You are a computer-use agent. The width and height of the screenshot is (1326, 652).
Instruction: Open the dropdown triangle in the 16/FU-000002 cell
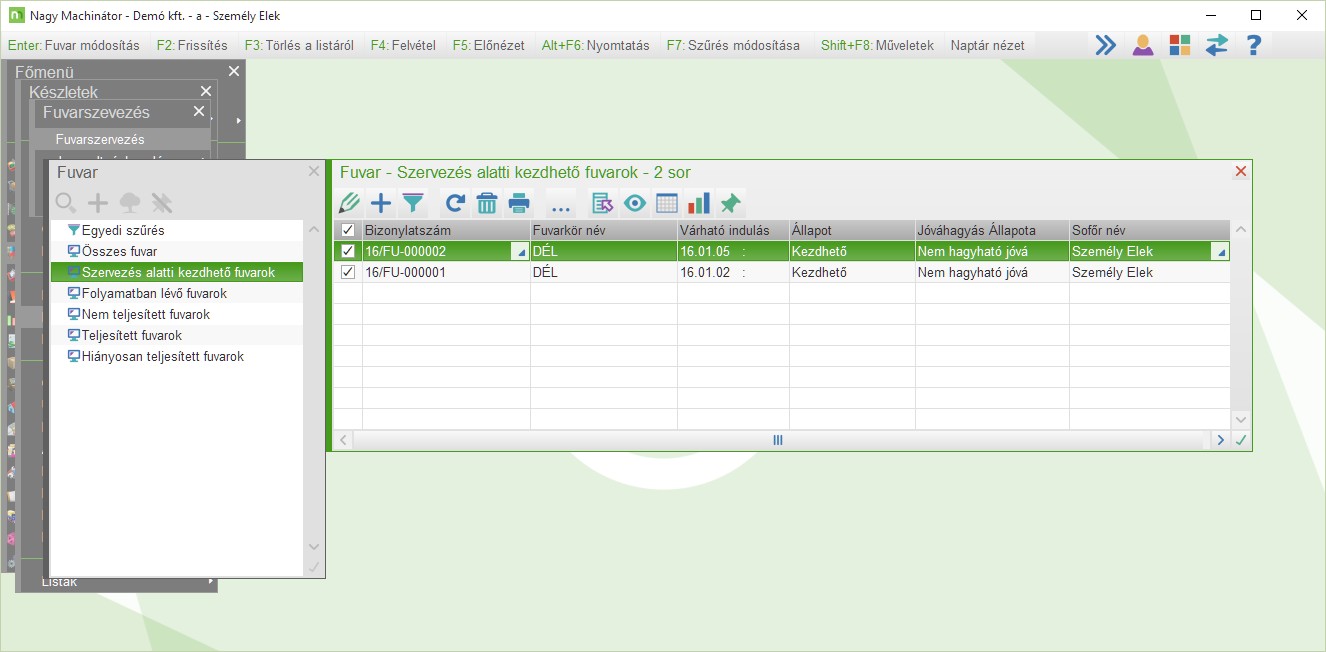[x=519, y=252]
